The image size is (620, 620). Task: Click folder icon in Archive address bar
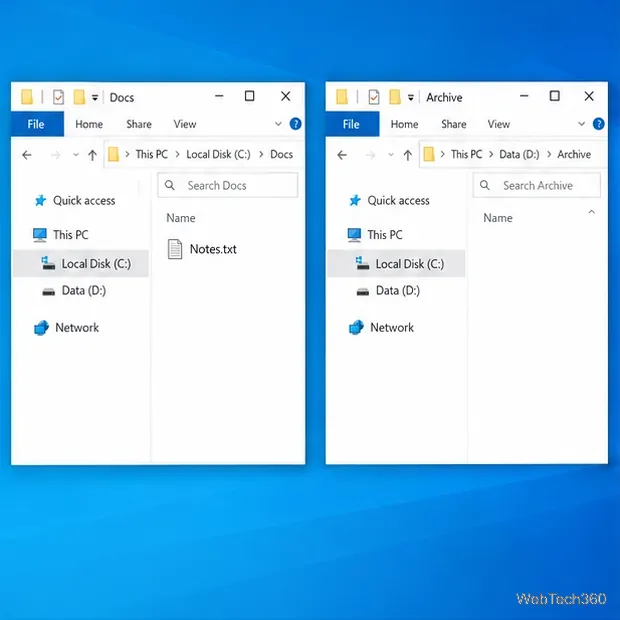[429, 154]
